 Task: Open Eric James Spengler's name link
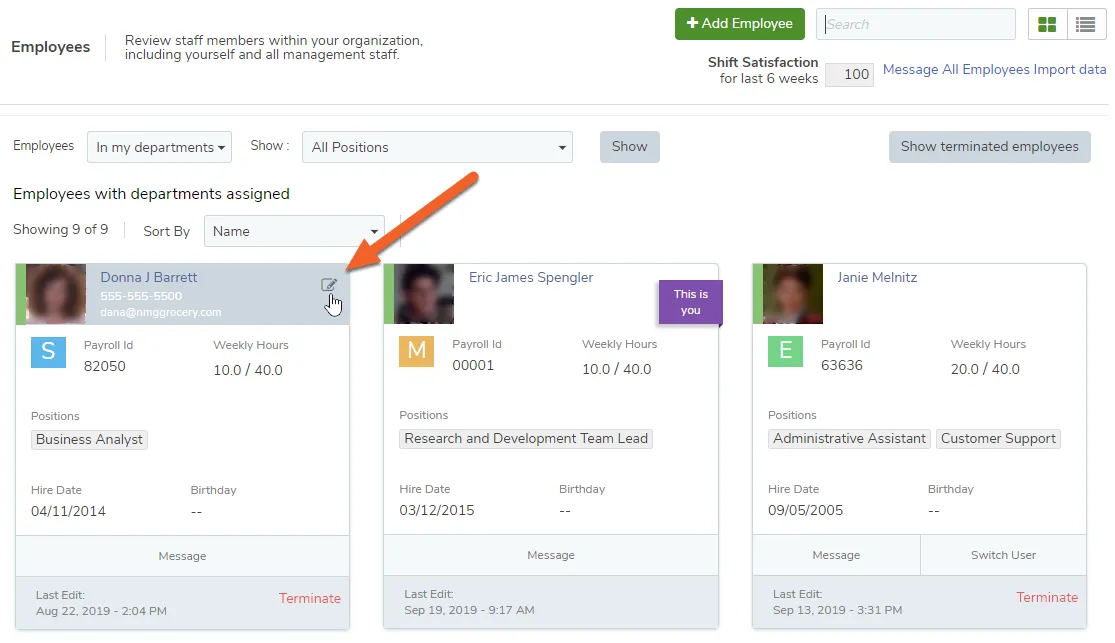pos(530,277)
